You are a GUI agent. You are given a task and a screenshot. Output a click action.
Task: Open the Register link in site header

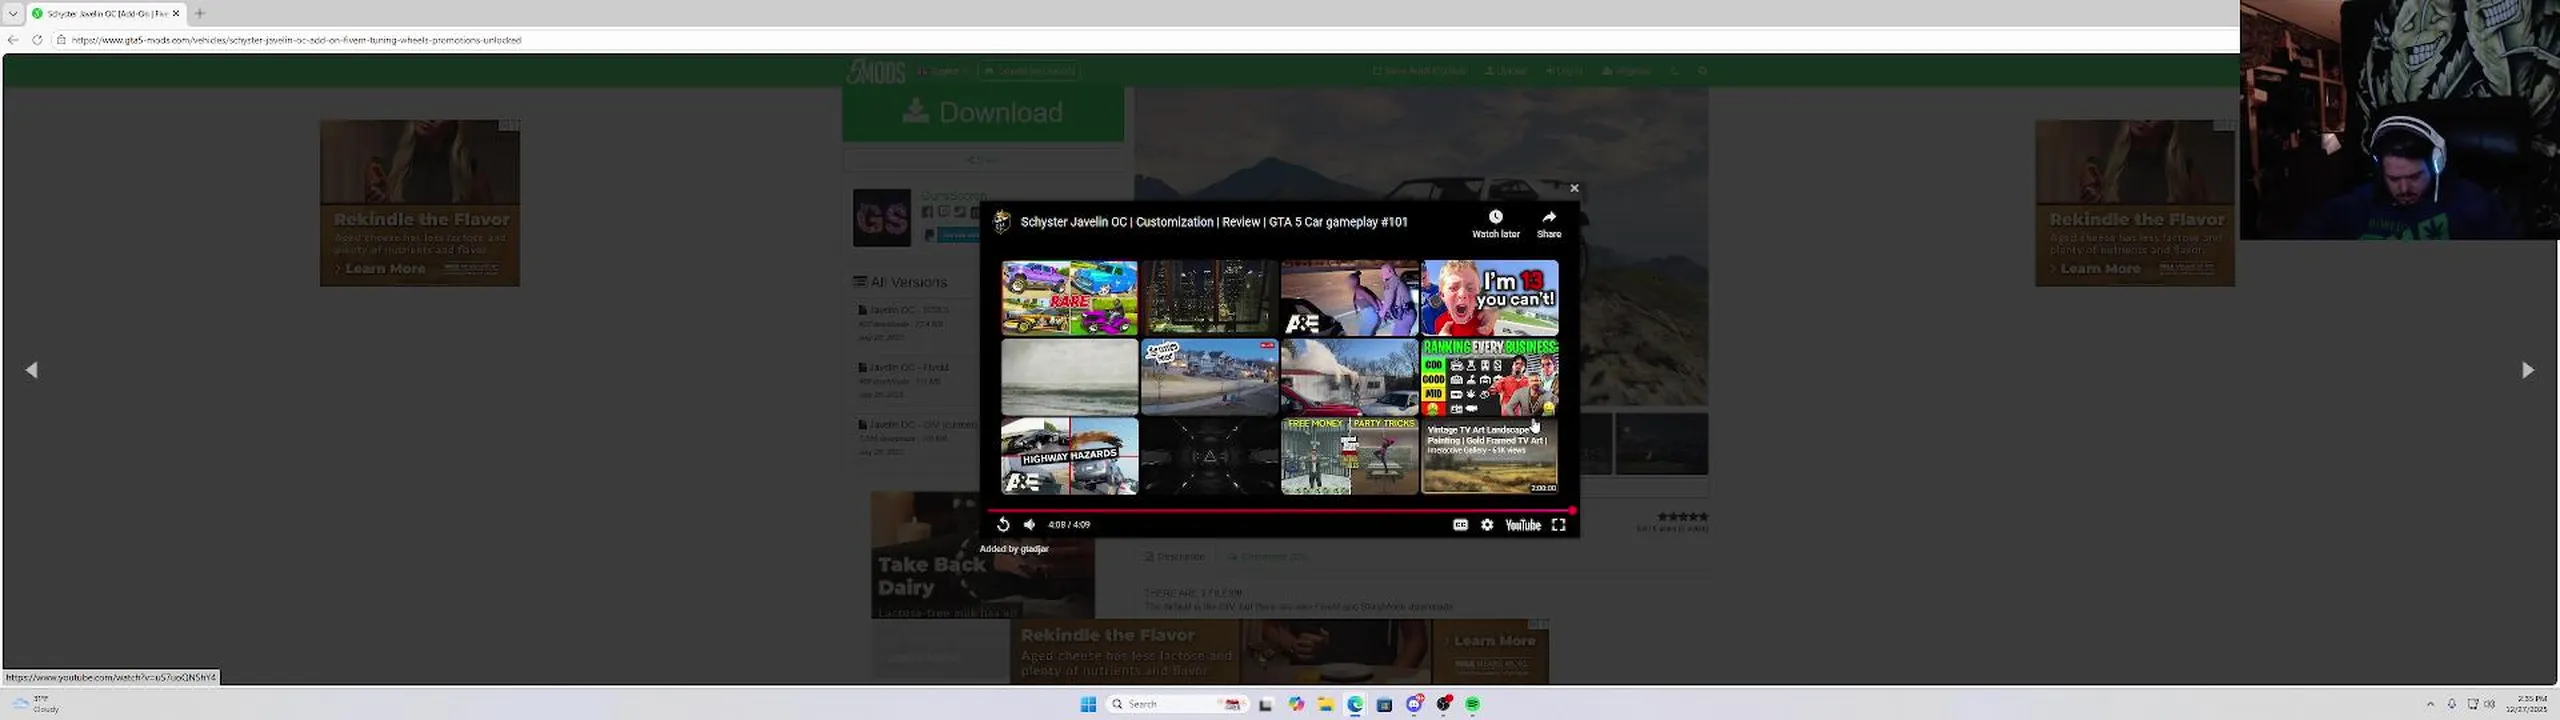(1626, 71)
